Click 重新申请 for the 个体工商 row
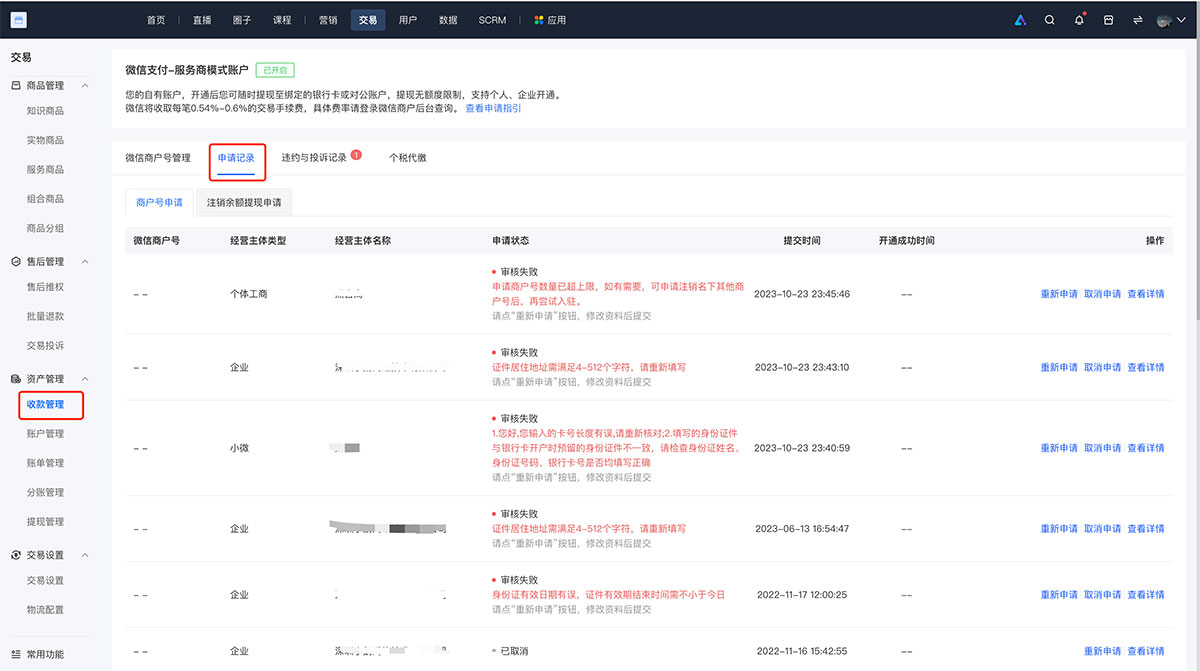 coord(1059,294)
